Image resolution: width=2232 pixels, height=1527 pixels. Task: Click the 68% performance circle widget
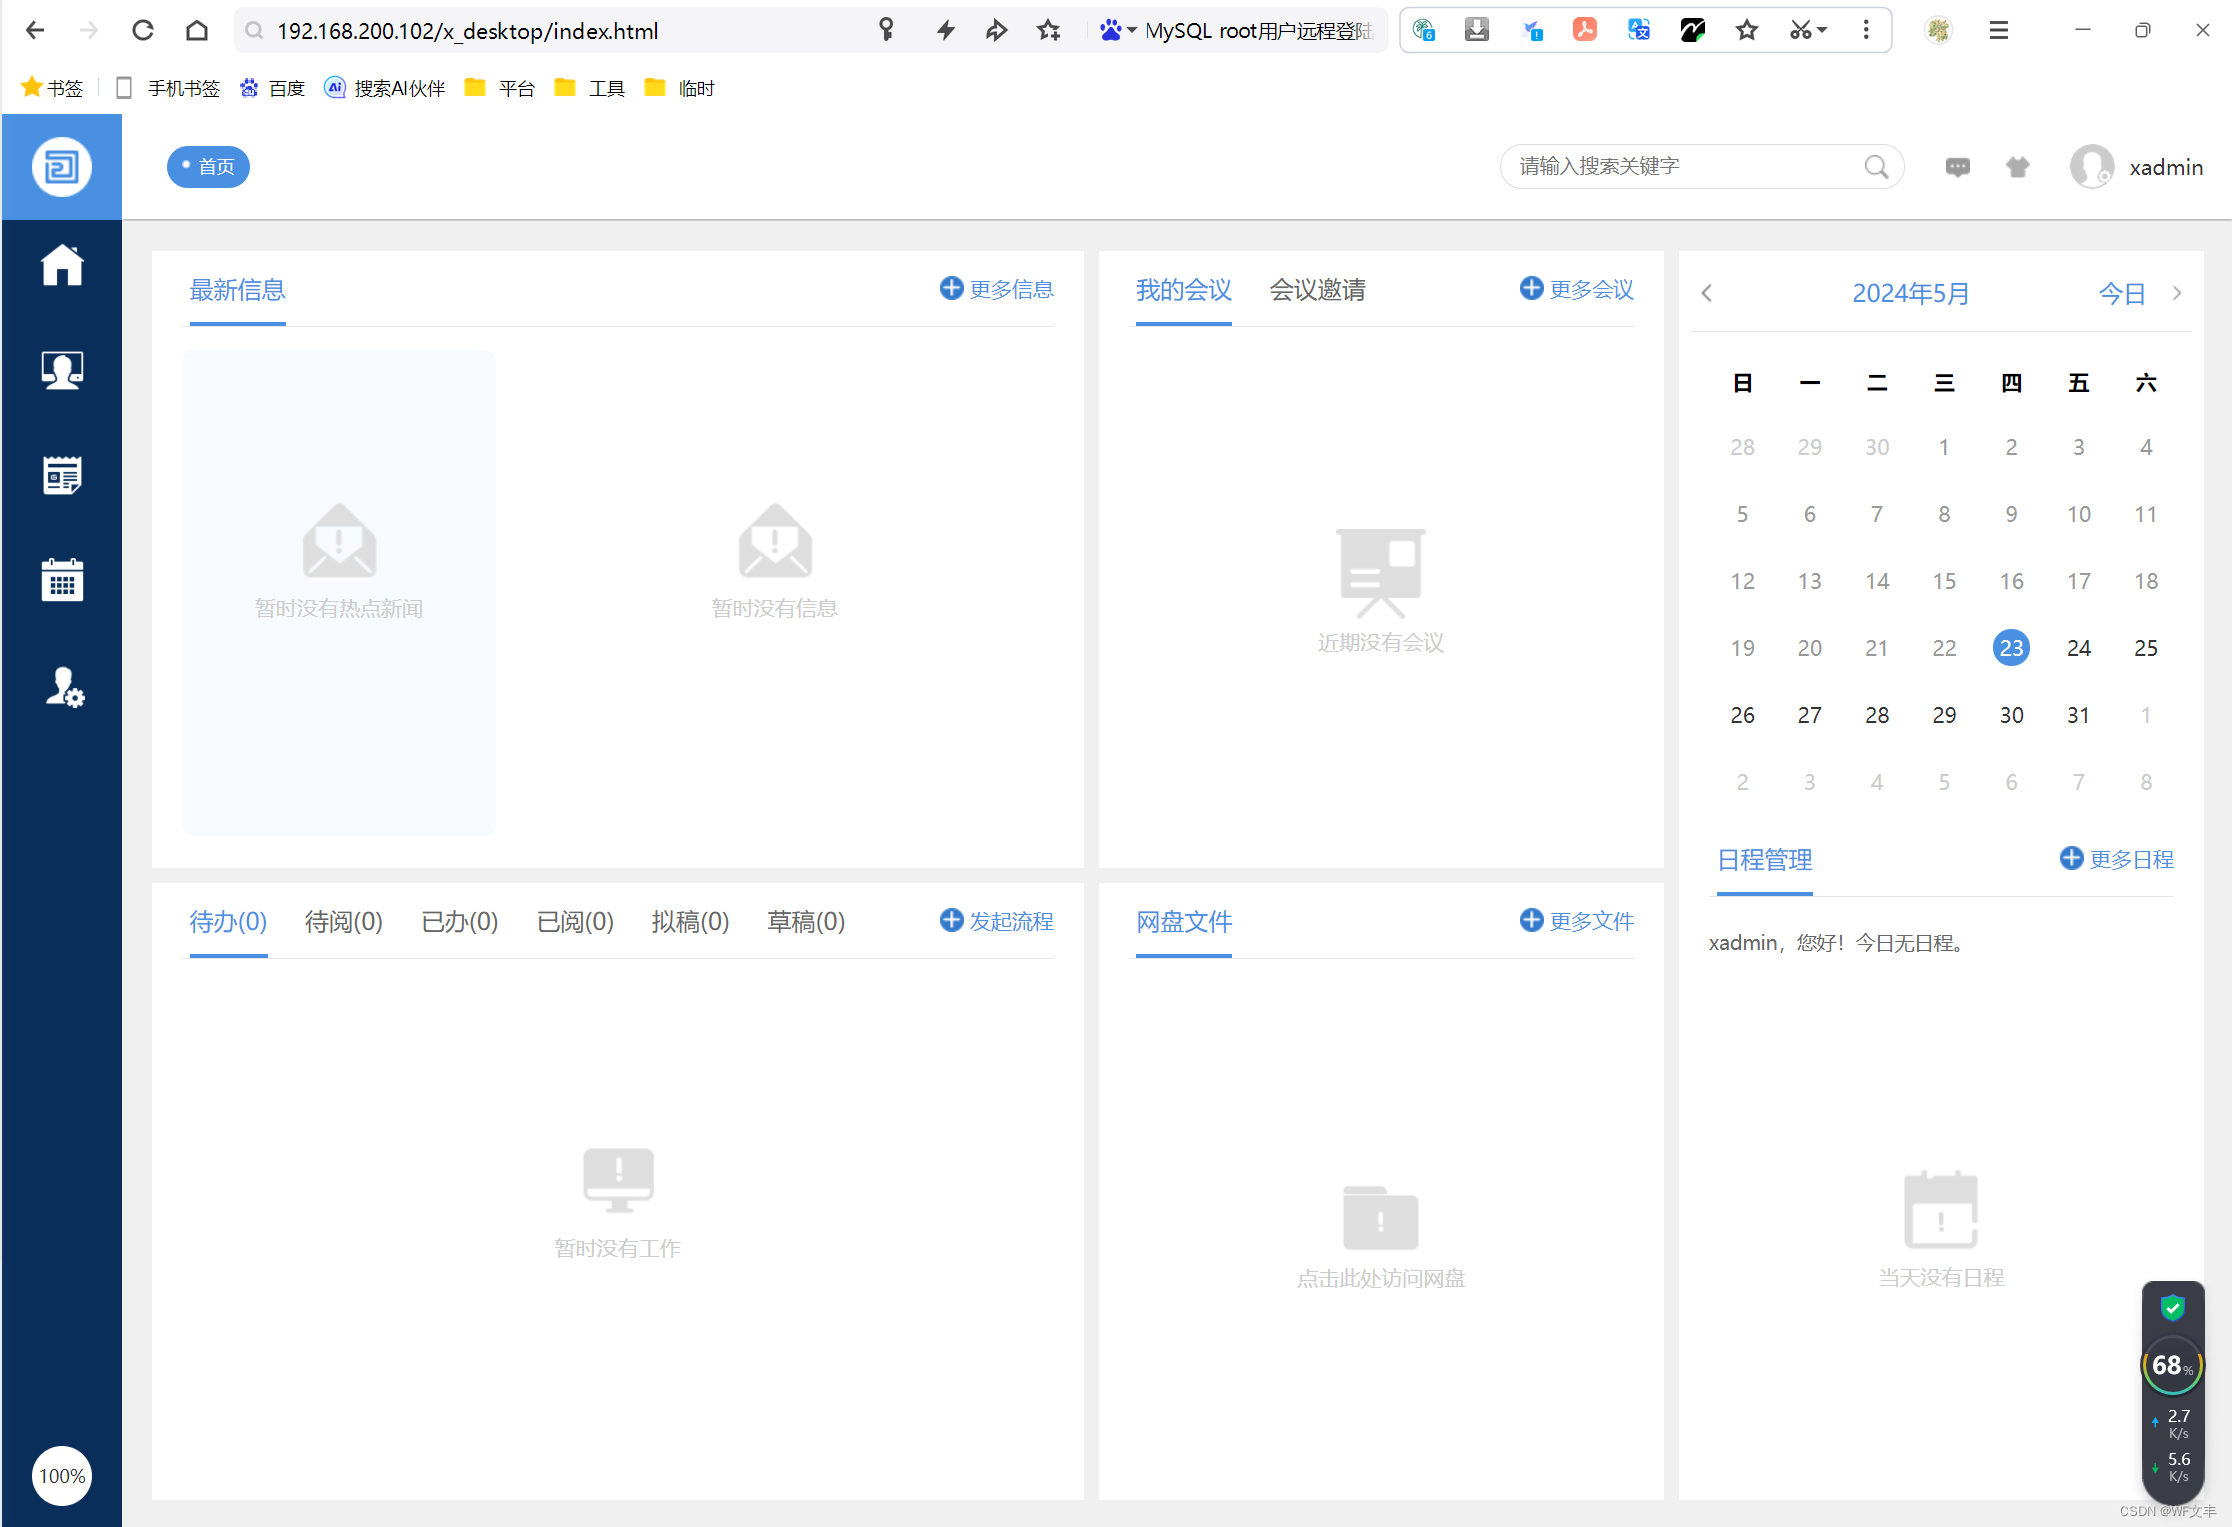point(2171,1364)
